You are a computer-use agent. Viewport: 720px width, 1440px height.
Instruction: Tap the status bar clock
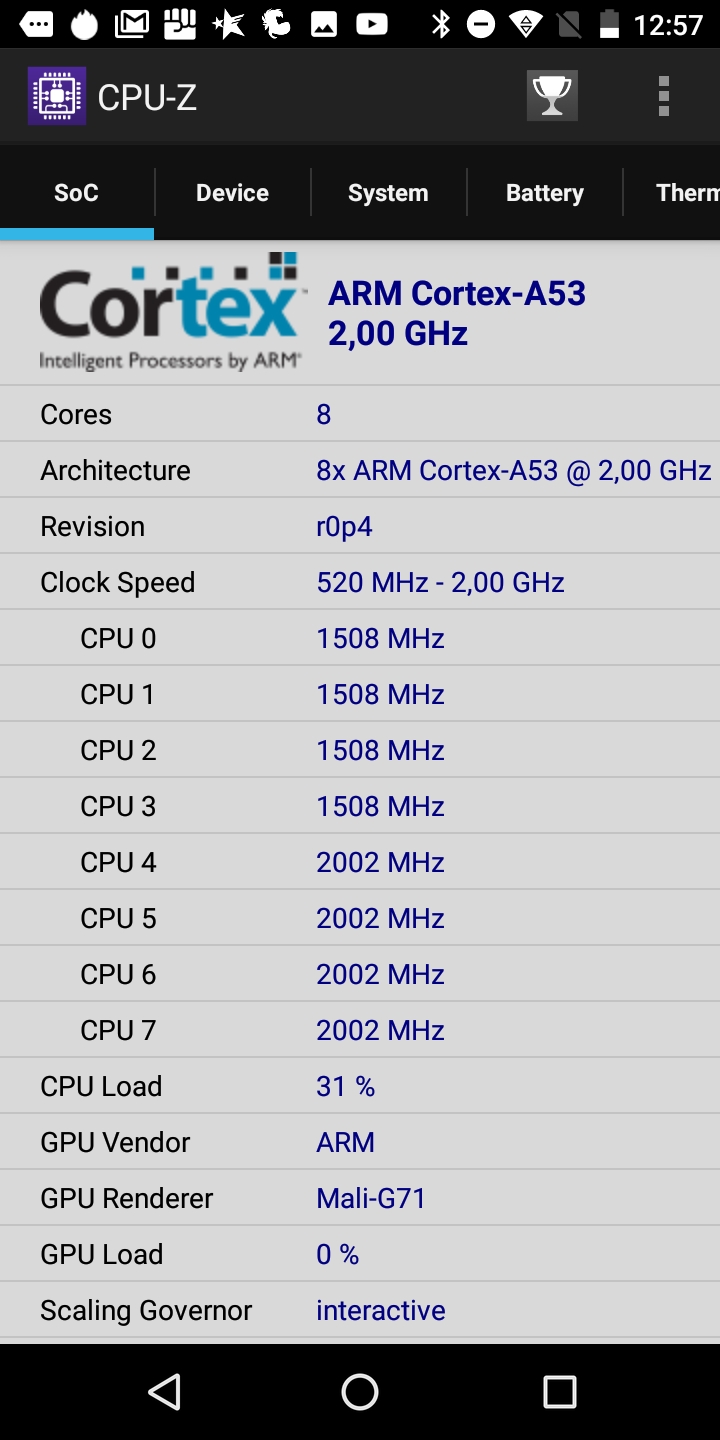tap(669, 24)
